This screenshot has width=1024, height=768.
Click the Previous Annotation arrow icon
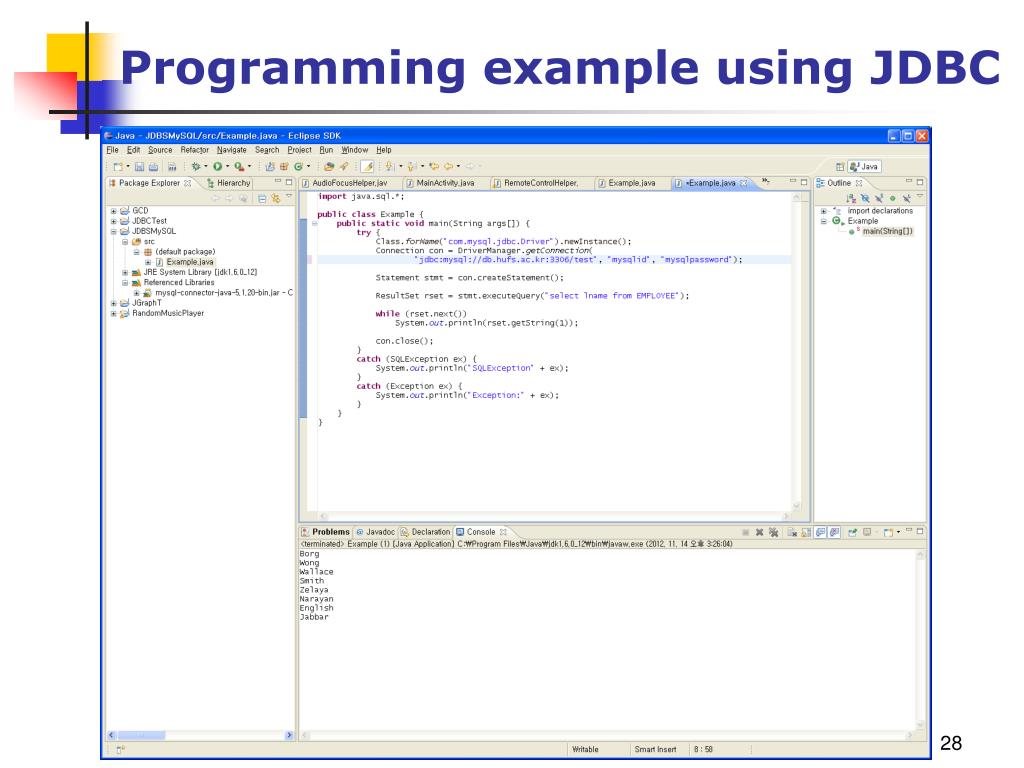pyautogui.click(x=411, y=167)
